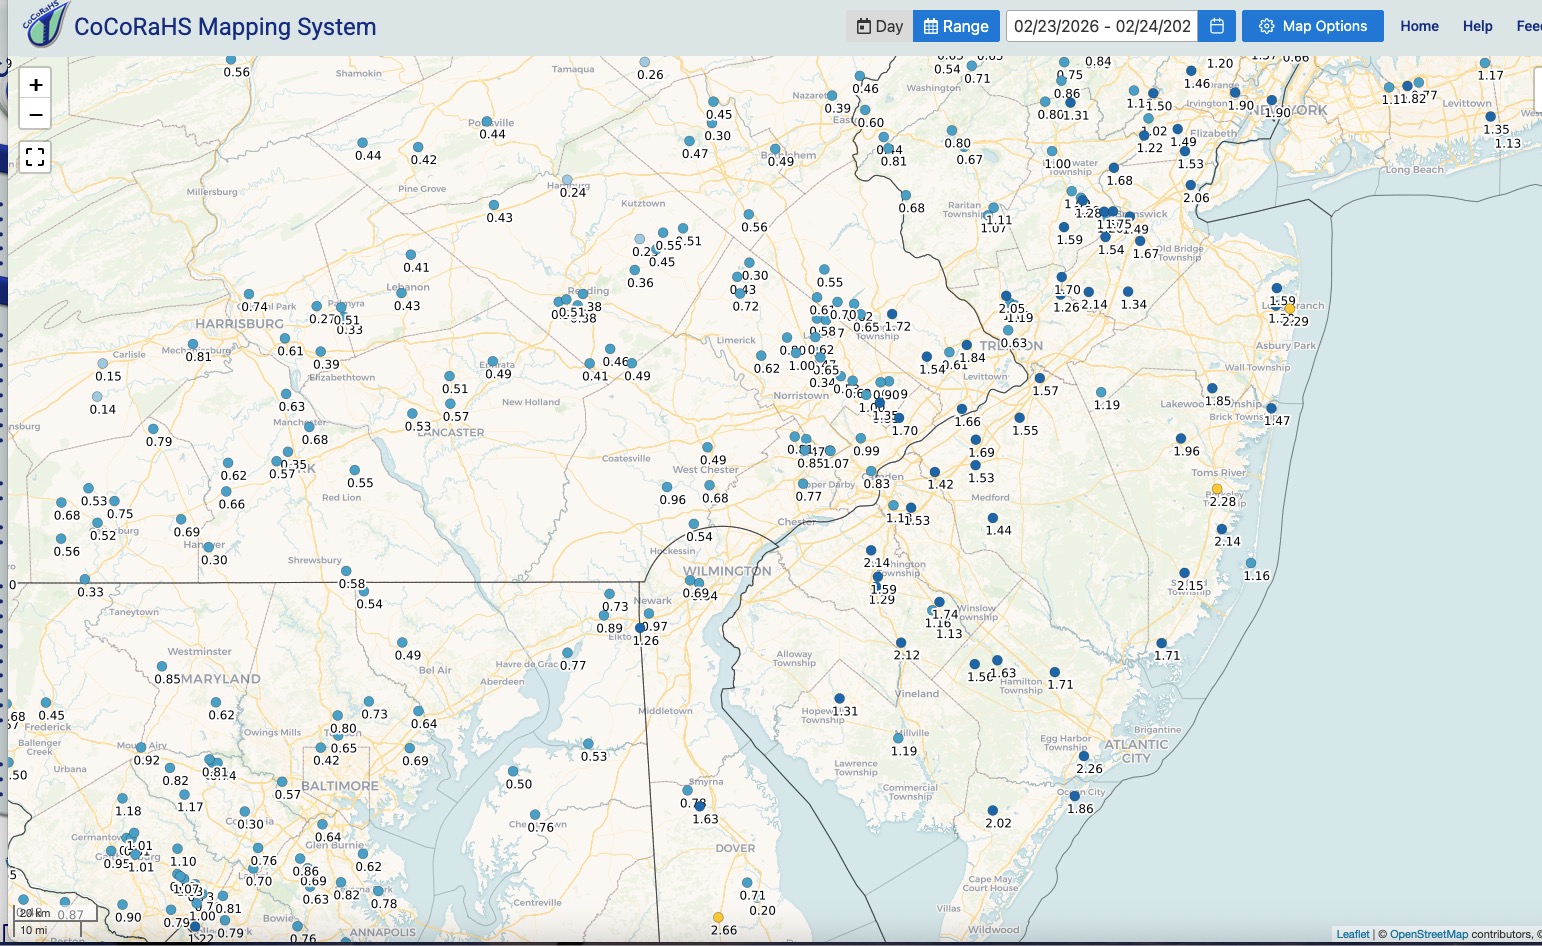Click the gray 0.15 marker near Carlisle
Image resolution: width=1542 pixels, height=946 pixels.
(x=102, y=364)
